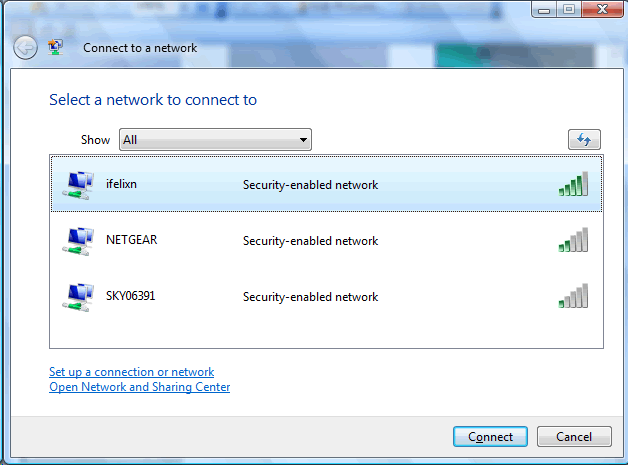Open Network and Sharing Center link
This screenshot has width=628, height=465.
coord(139,387)
